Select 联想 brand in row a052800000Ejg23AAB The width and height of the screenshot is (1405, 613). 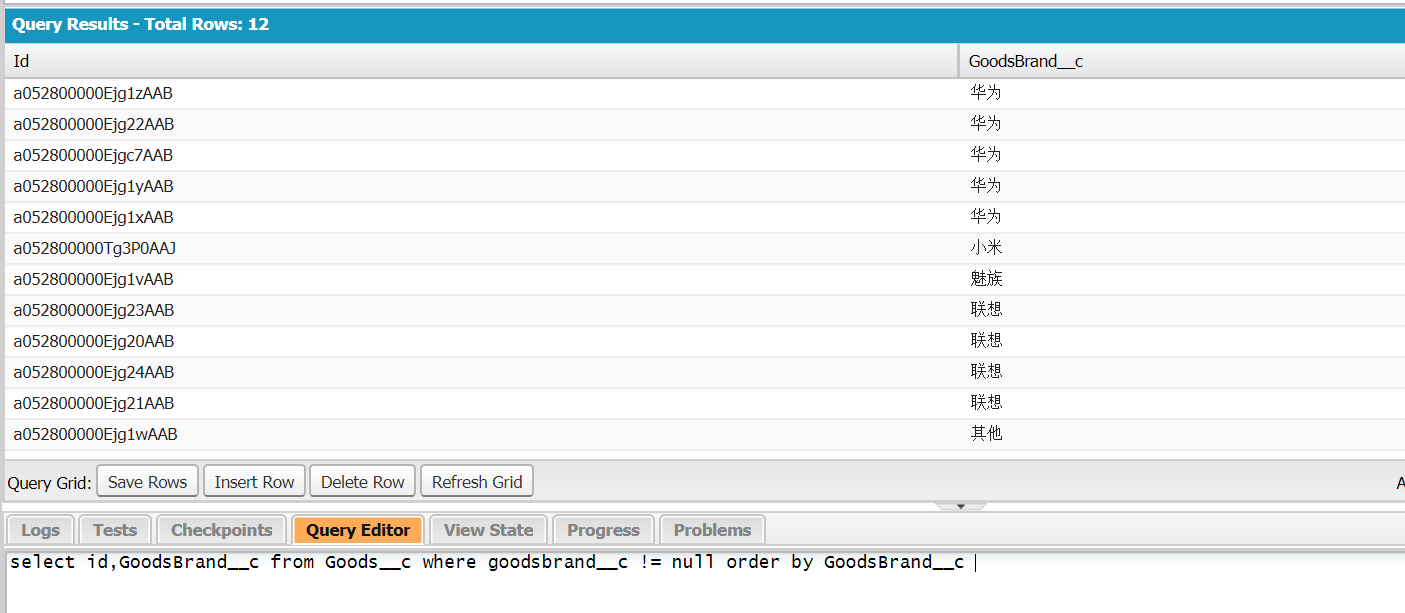click(1182, 310)
